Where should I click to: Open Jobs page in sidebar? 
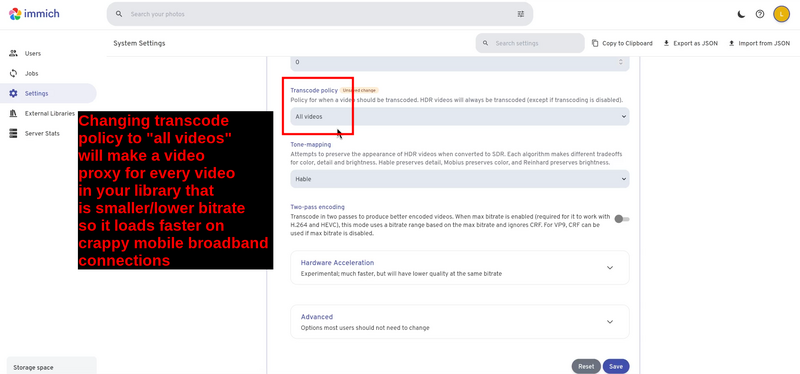pos(48,73)
